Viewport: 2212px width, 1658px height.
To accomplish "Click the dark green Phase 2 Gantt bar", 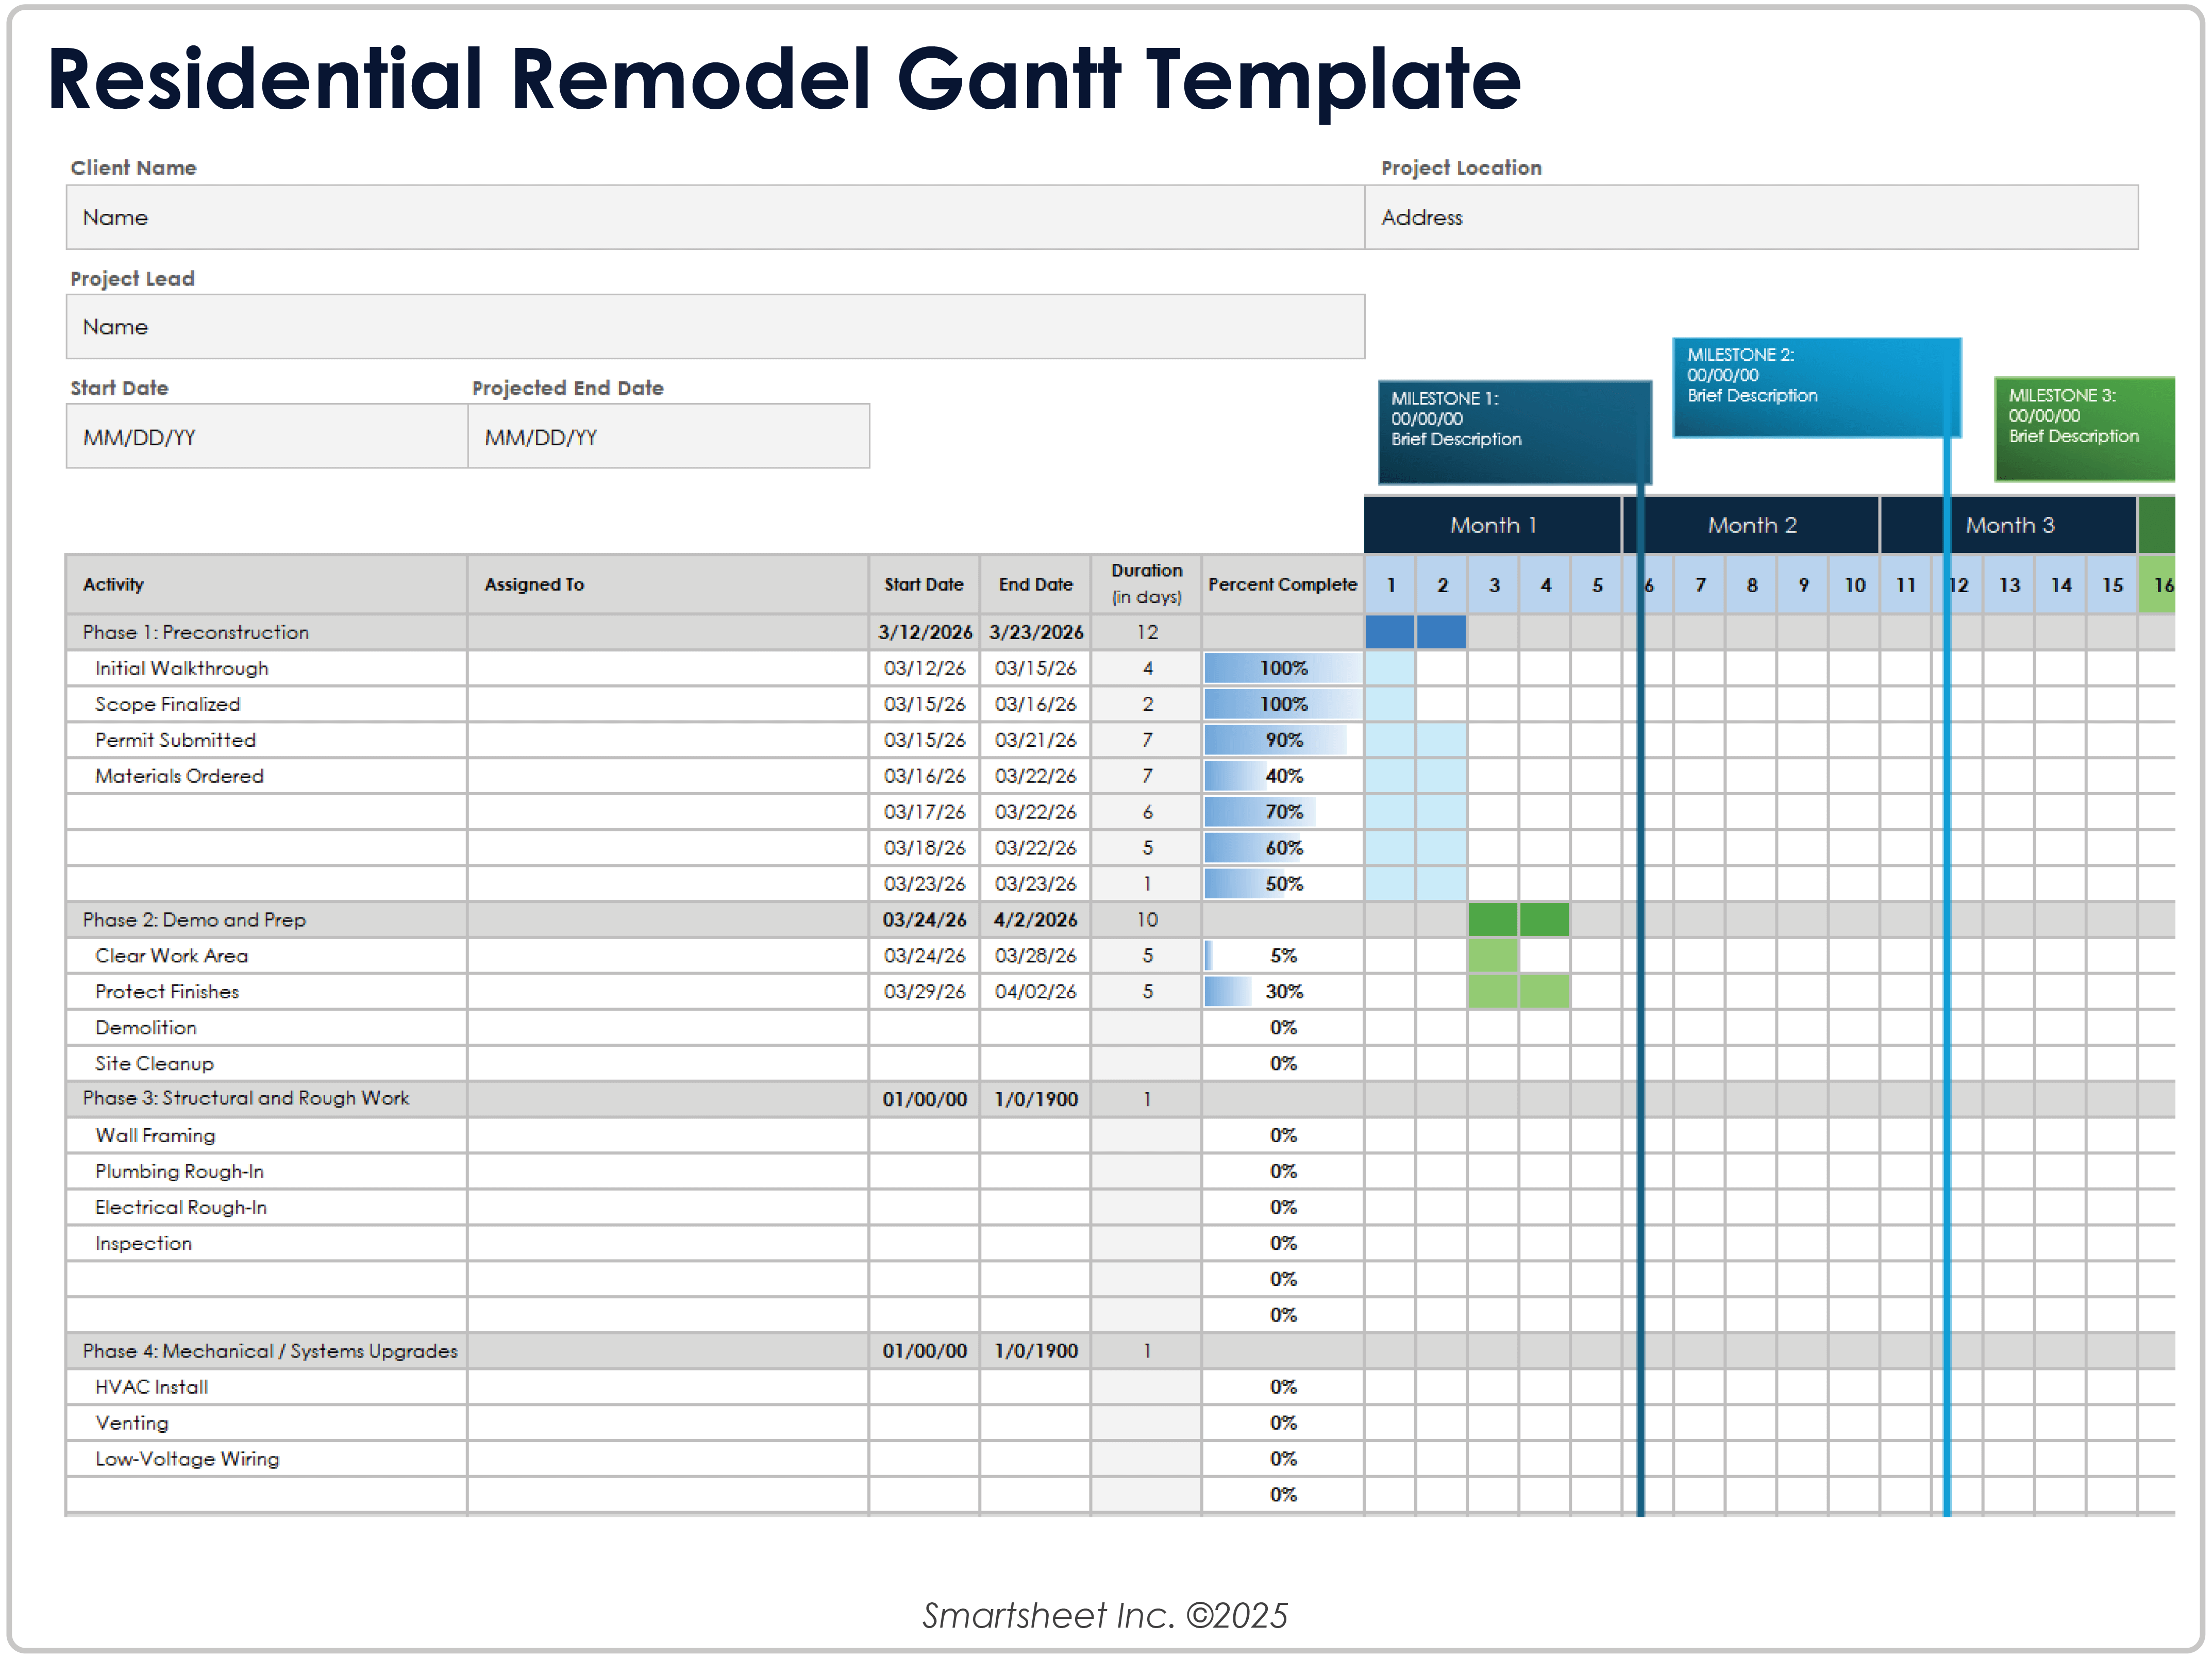I will point(1518,920).
